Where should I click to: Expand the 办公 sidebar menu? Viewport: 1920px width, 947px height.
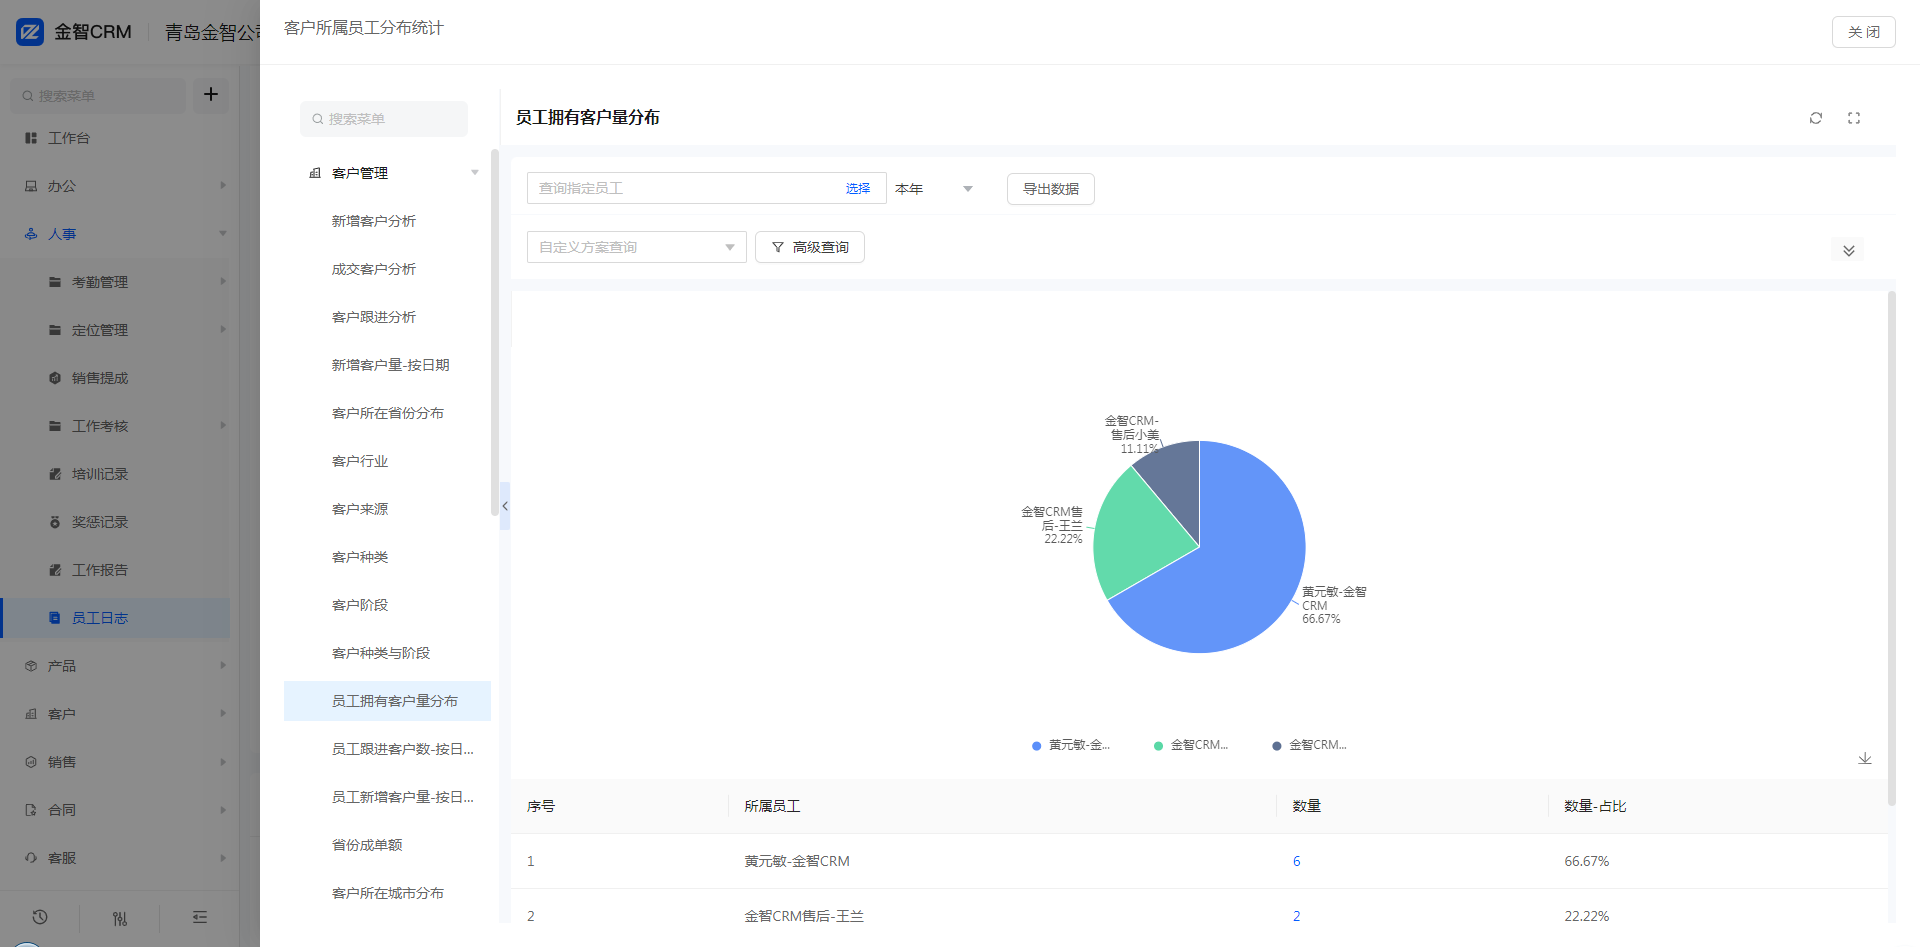tap(120, 186)
